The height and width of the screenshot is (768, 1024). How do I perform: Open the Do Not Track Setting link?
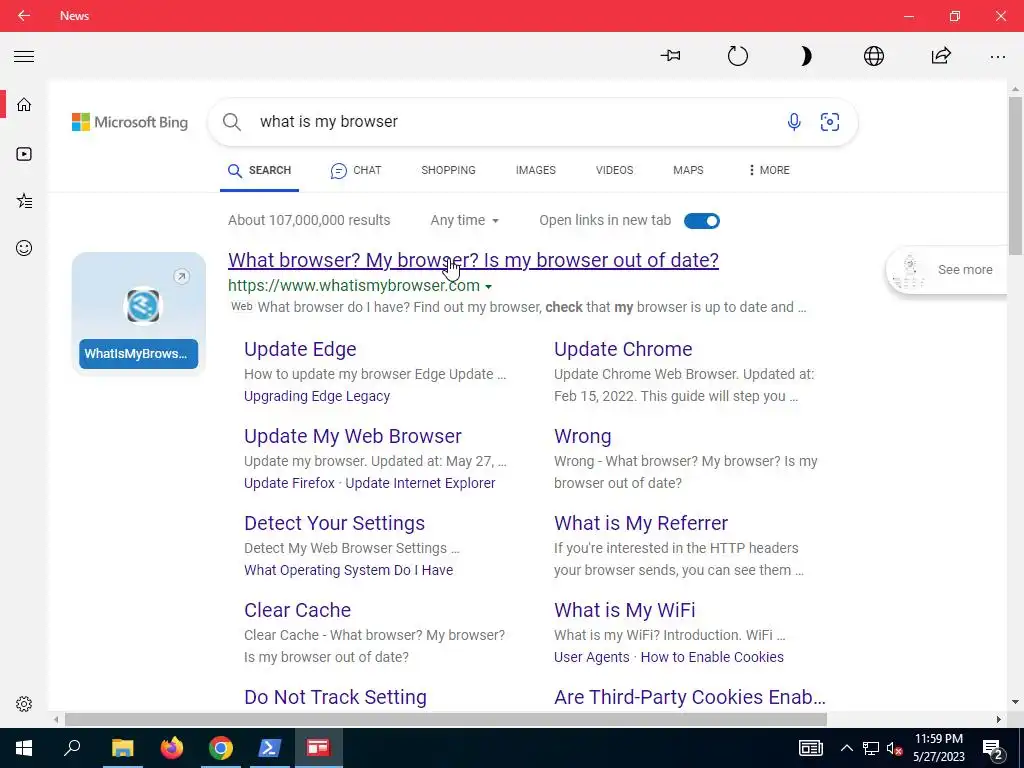point(336,697)
